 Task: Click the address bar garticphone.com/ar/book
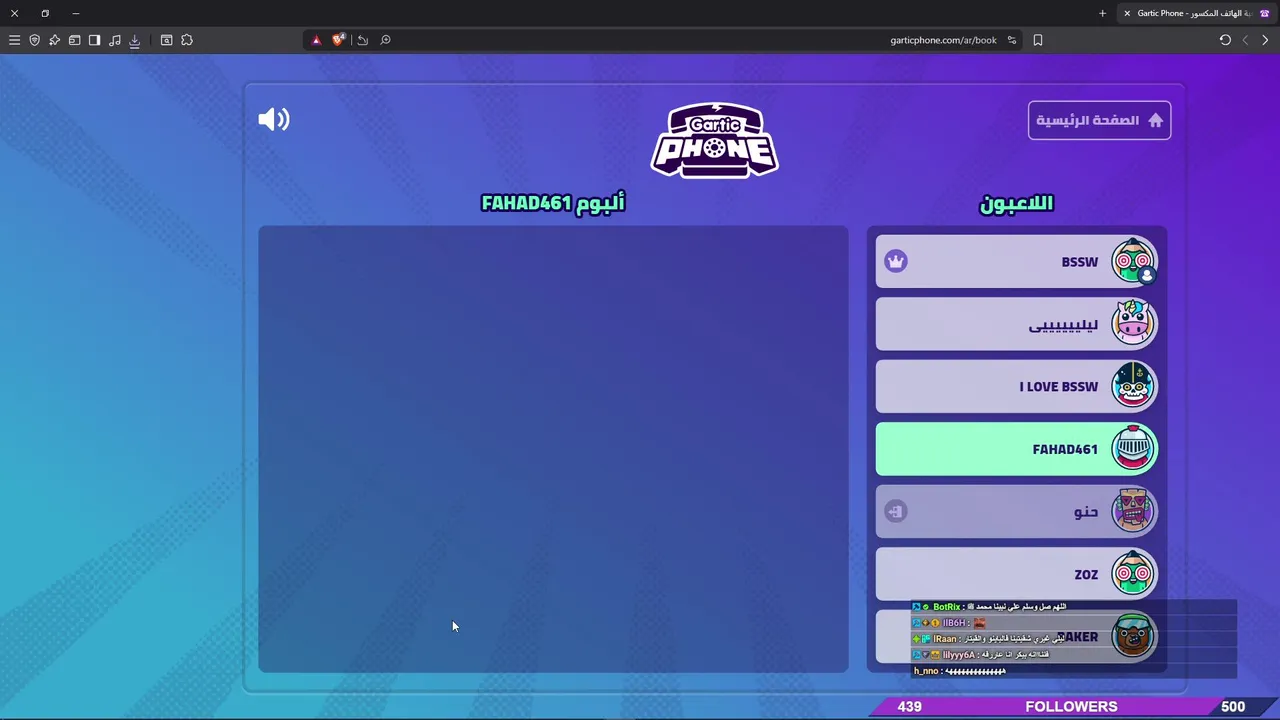pyautogui.click(x=943, y=40)
